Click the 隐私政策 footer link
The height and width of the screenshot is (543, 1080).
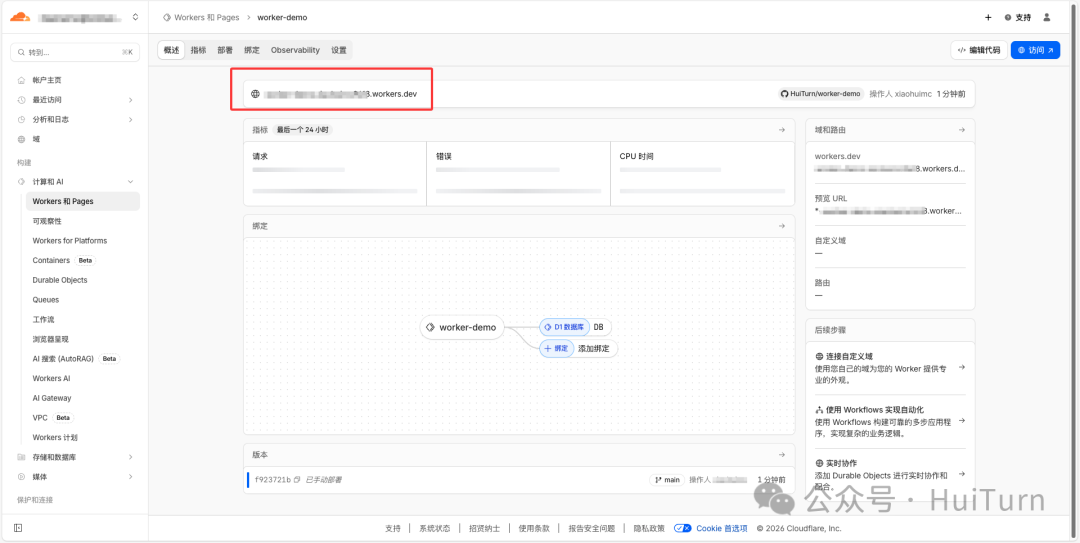[650, 529]
